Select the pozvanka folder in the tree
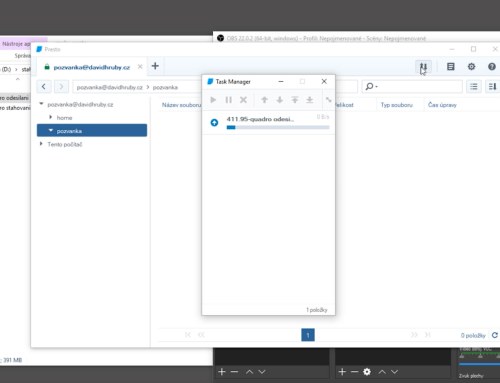The height and width of the screenshot is (383, 500). [x=92, y=130]
